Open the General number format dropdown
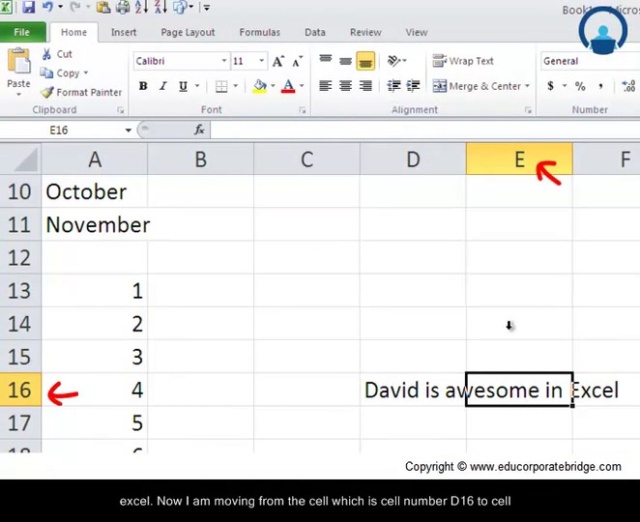 (x=589, y=61)
